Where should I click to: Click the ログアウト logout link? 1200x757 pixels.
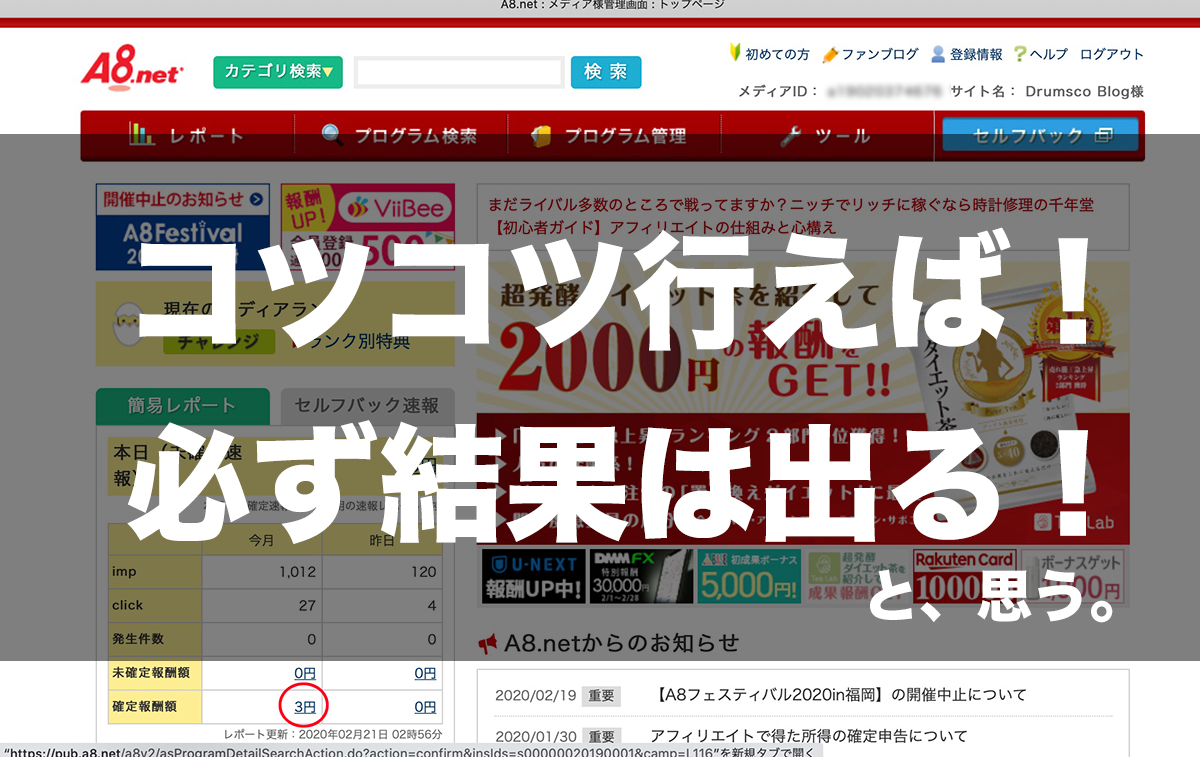(x=1111, y=54)
